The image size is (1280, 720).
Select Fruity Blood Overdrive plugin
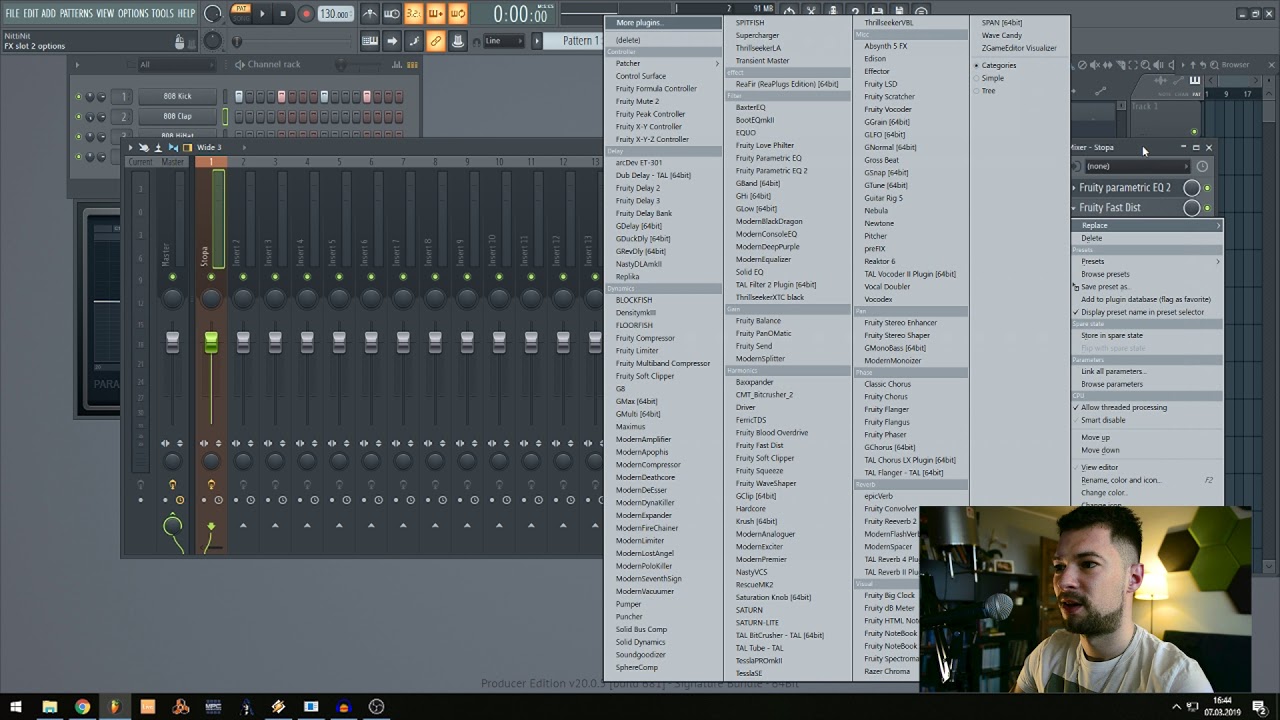(x=771, y=433)
